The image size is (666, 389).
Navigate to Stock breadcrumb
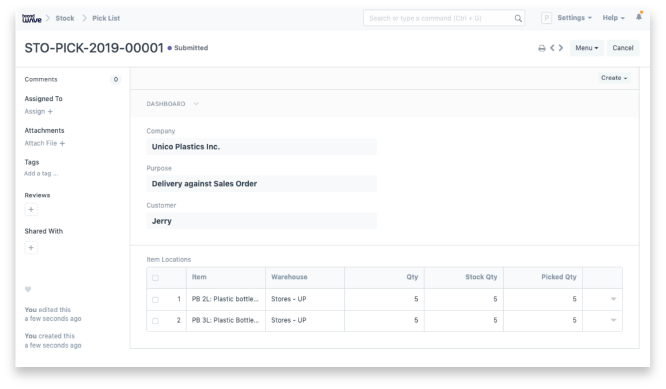click(x=65, y=18)
